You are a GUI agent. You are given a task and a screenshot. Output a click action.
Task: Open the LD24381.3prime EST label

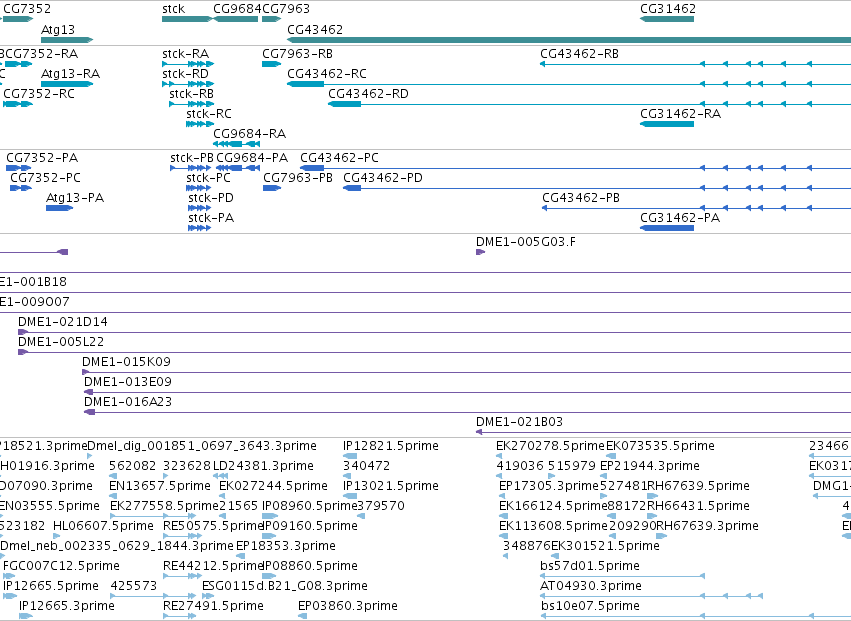tap(263, 466)
